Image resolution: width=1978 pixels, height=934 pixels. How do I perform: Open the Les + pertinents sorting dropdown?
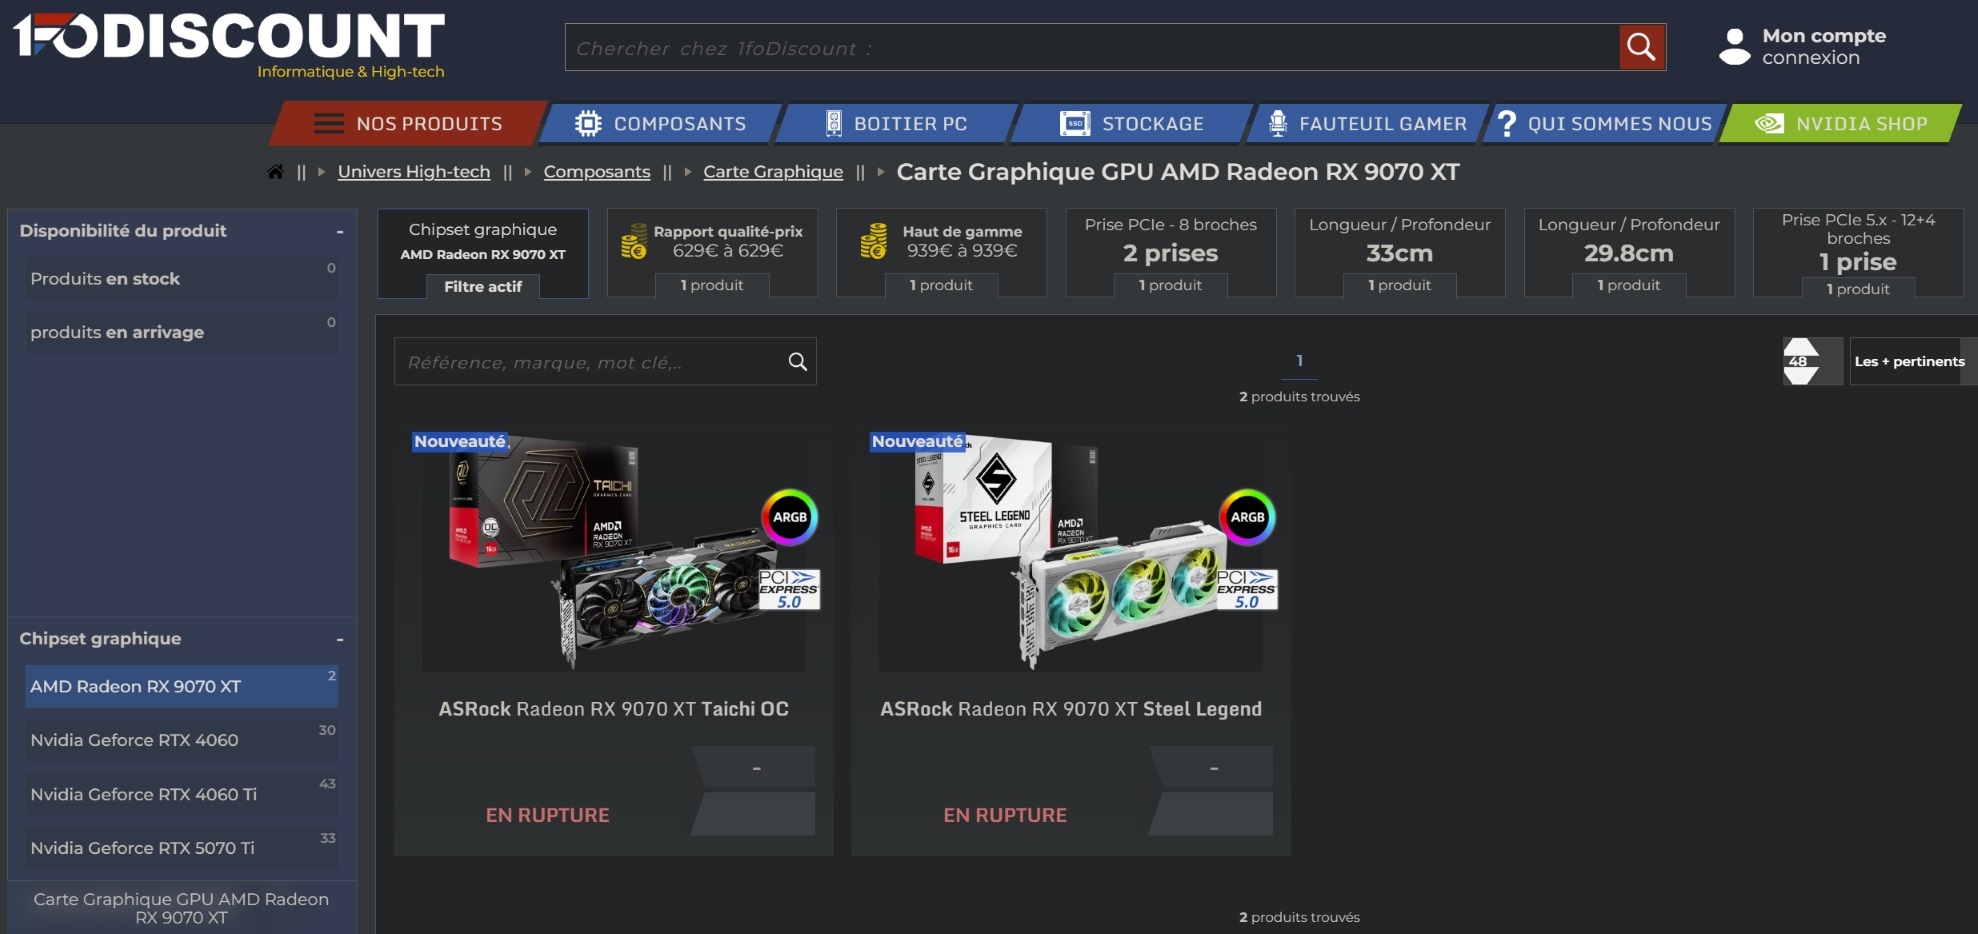coord(1911,361)
